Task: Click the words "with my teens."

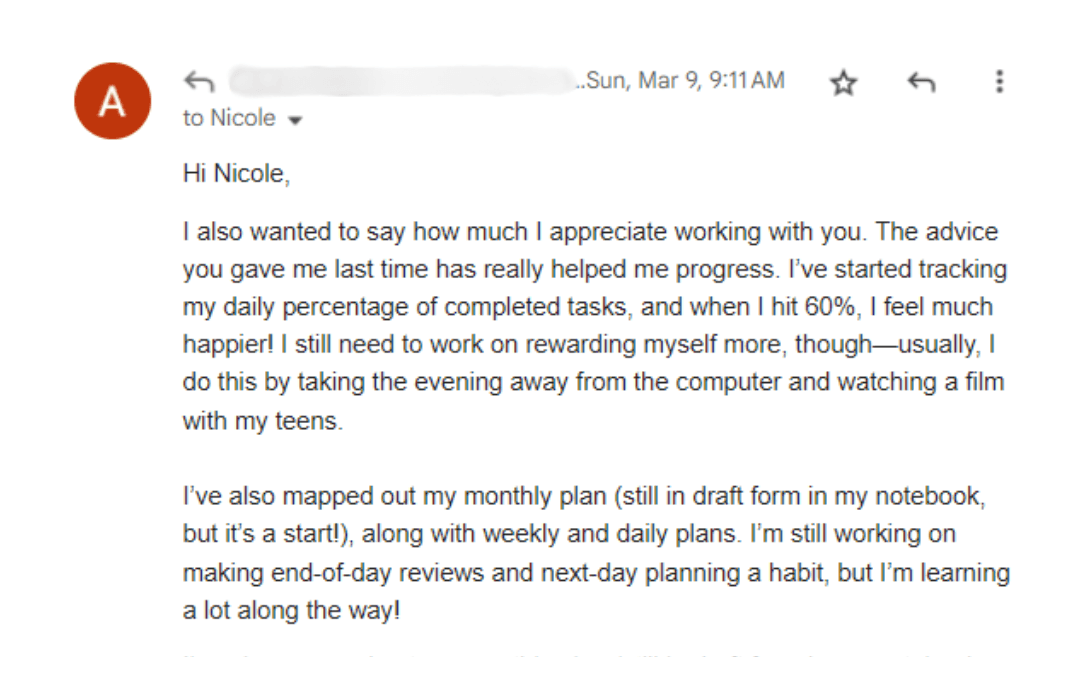Action: [262, 421]
